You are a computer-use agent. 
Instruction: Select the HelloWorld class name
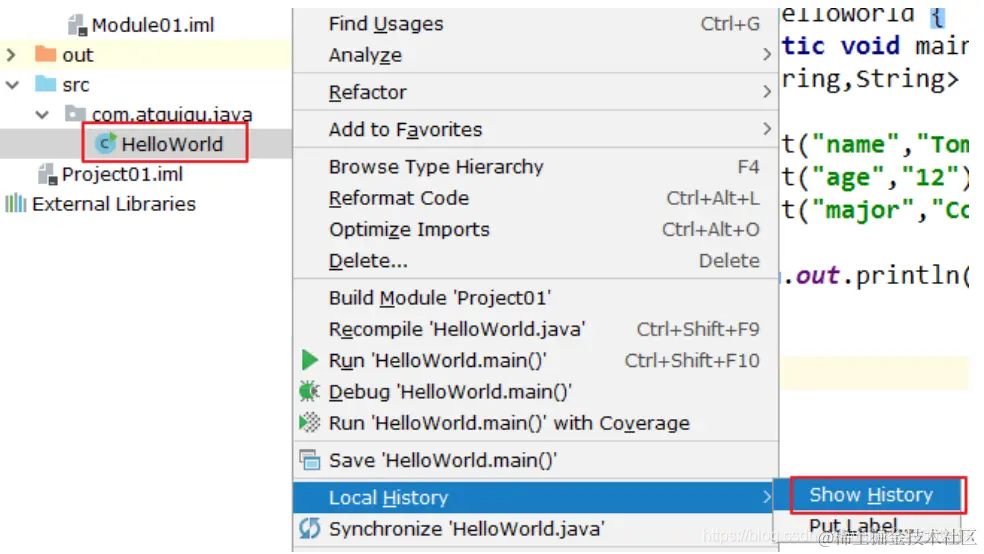coord(172,144)
